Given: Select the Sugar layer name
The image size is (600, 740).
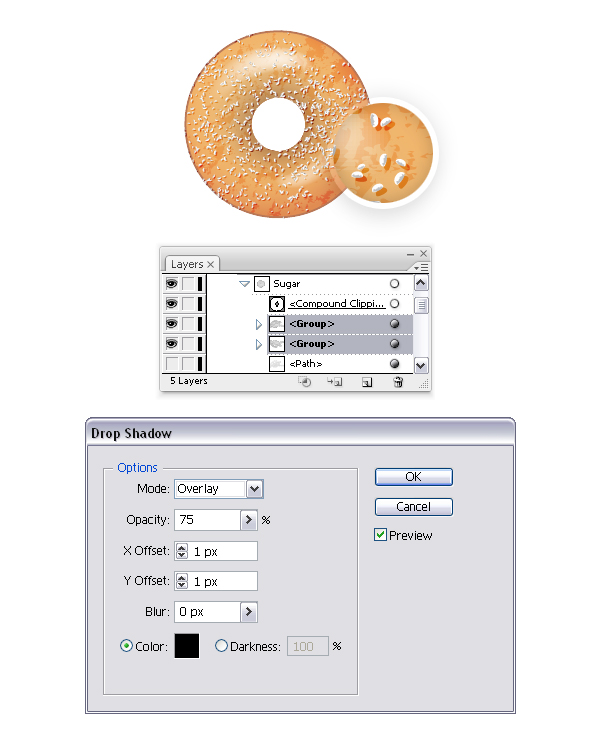Looking at the screenshot, I should click(x=287, y=284).
